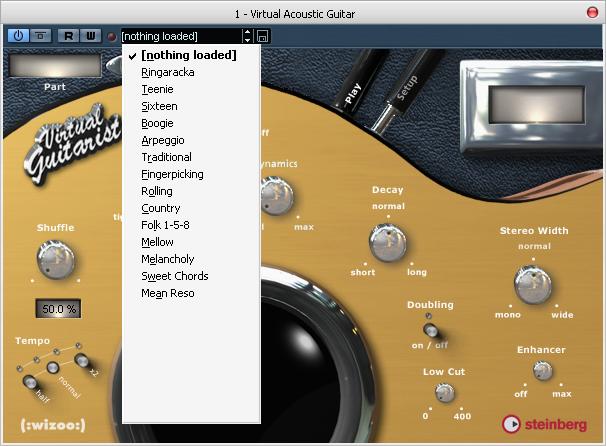Toggle the Doubling on/off switch

click(x=430, y=327)
